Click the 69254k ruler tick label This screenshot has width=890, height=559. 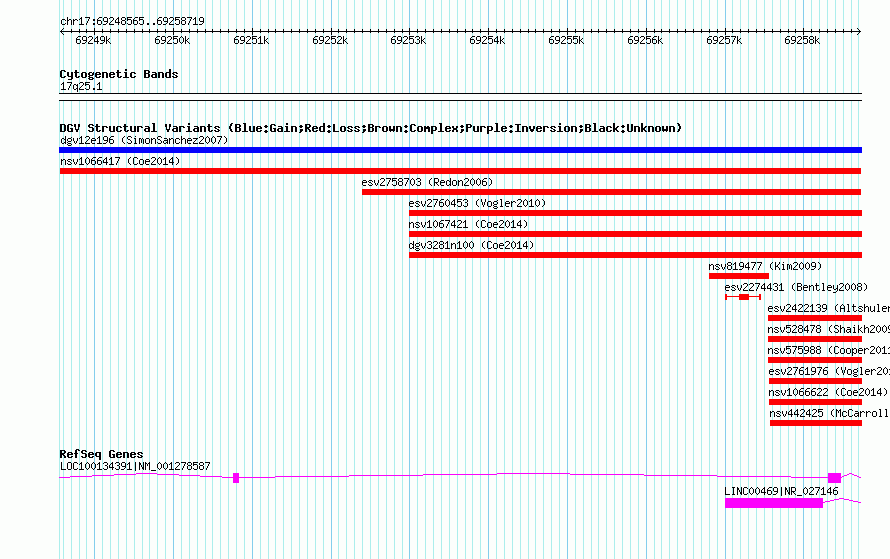(487, 40)
